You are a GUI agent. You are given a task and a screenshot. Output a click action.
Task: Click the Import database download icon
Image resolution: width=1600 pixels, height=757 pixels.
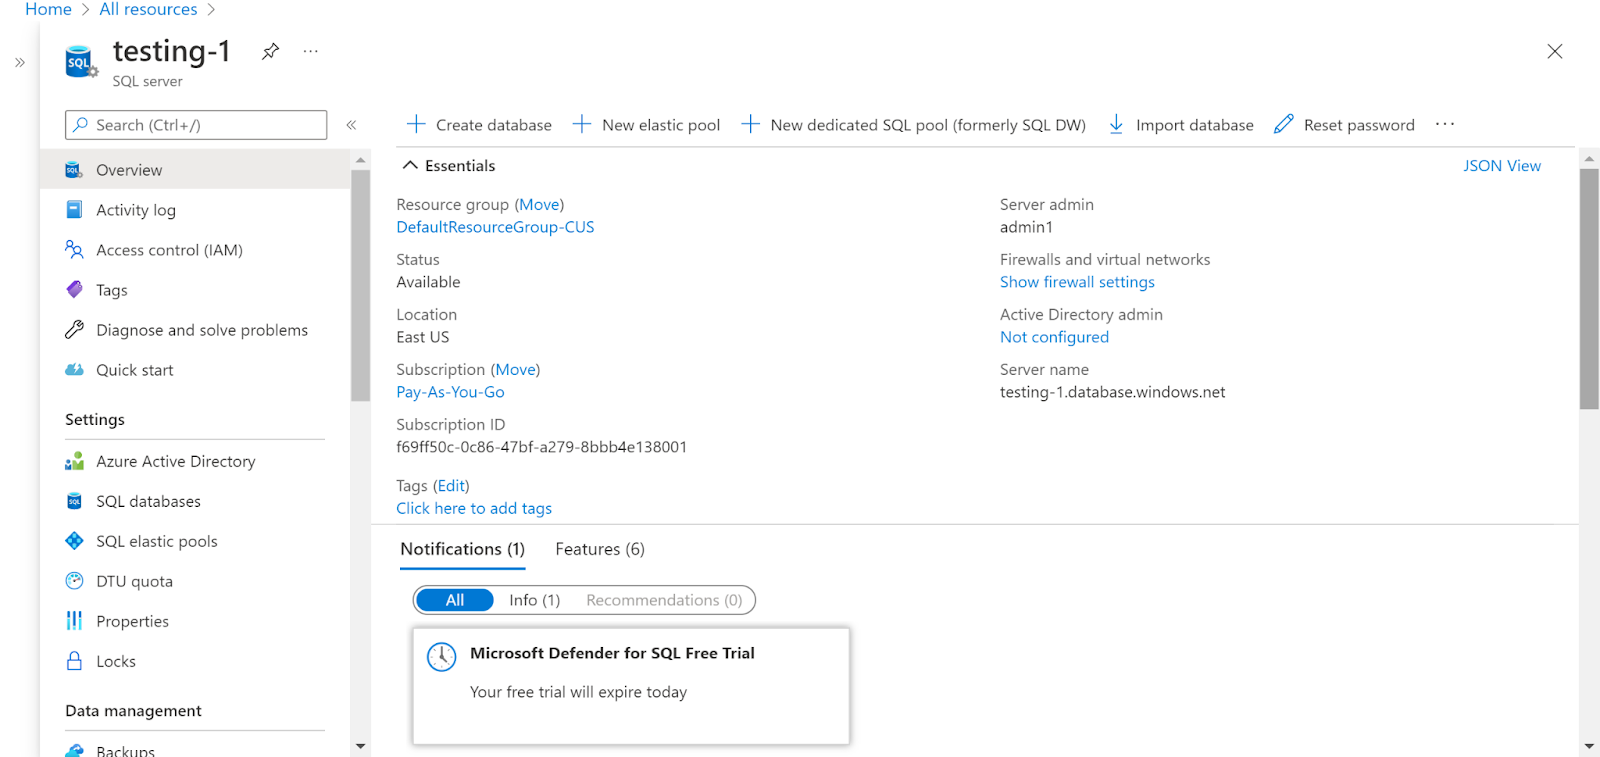tap(1116, 124)
